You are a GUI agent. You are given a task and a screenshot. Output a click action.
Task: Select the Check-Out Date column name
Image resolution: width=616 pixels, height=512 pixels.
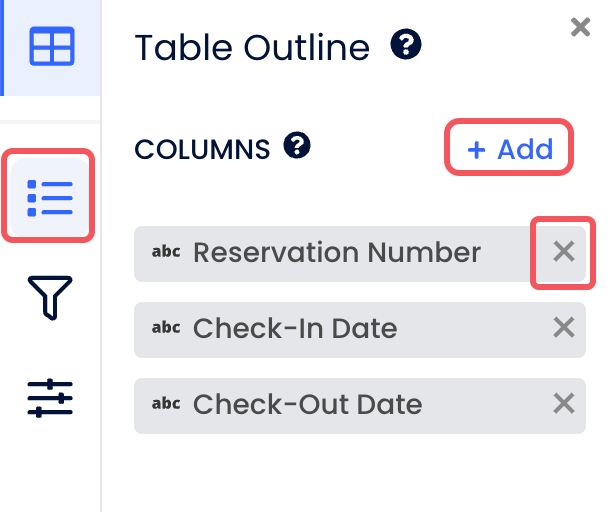coord(307,404)
